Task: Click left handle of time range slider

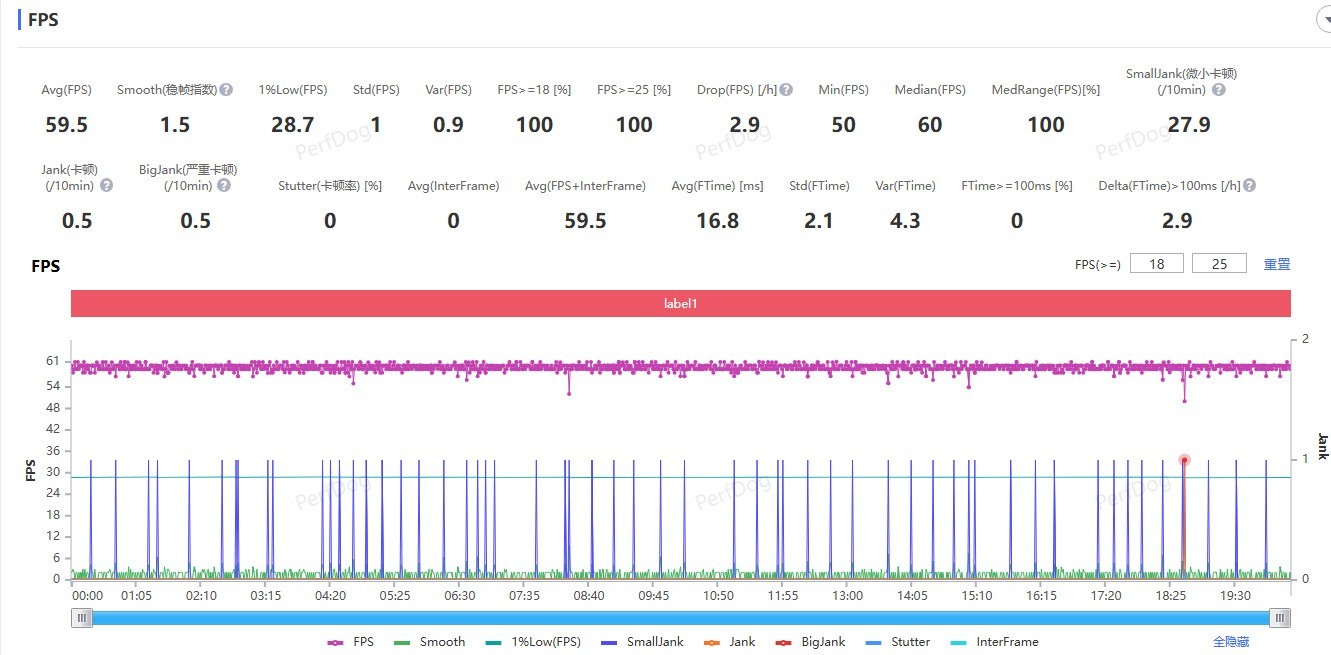Action: [82, 618]
